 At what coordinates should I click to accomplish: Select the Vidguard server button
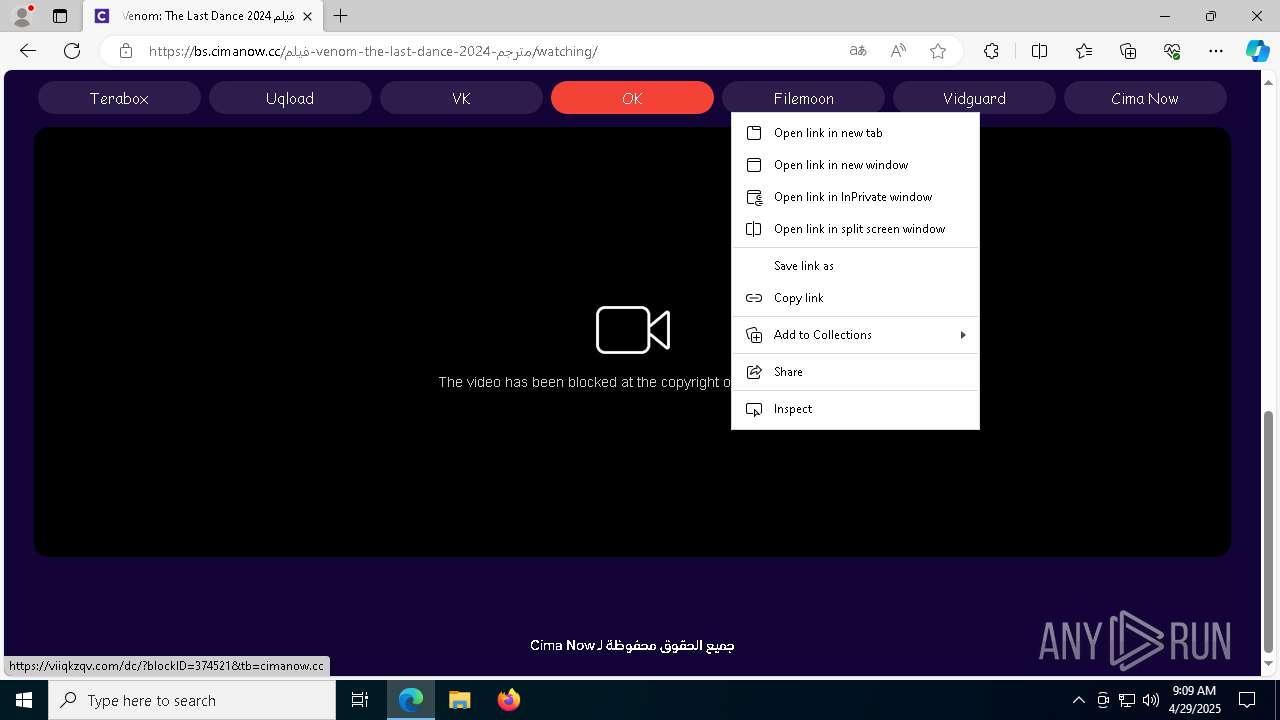[x=974, y=98]
